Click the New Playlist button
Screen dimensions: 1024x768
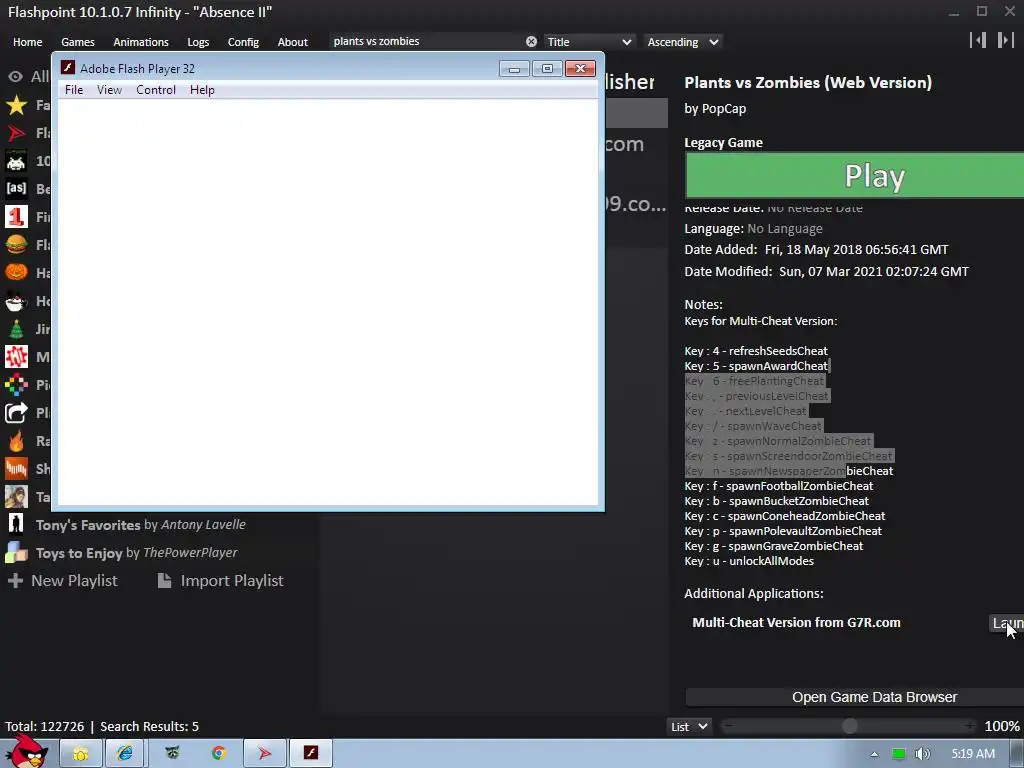(x=63, y=581)
